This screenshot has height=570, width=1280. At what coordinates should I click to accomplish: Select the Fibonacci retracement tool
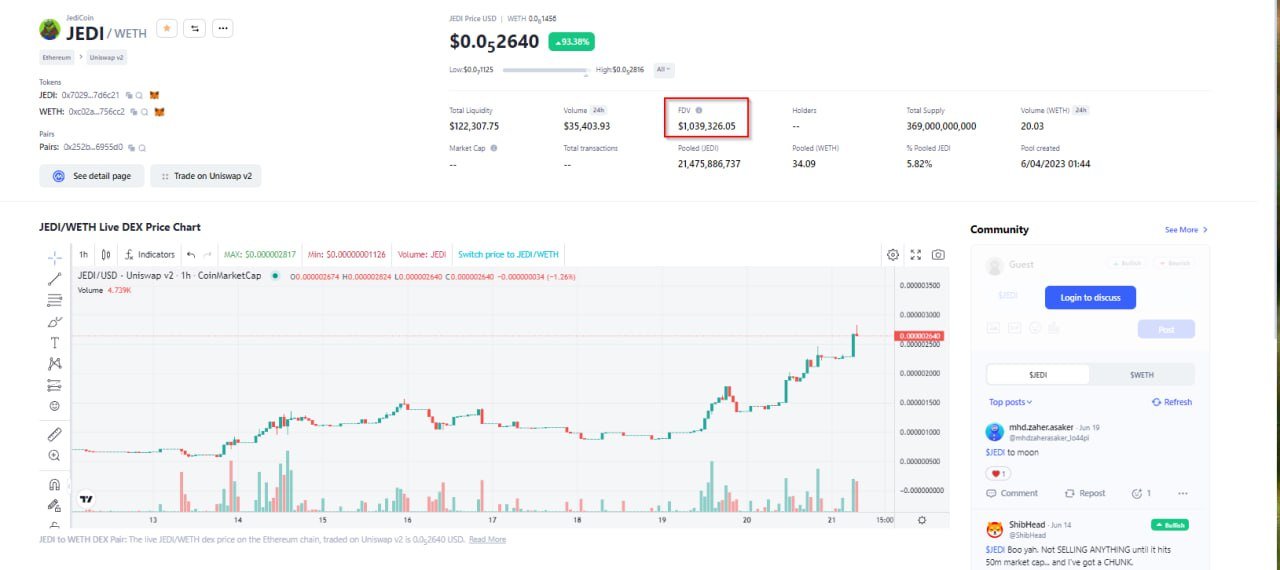tap(54, 299)
